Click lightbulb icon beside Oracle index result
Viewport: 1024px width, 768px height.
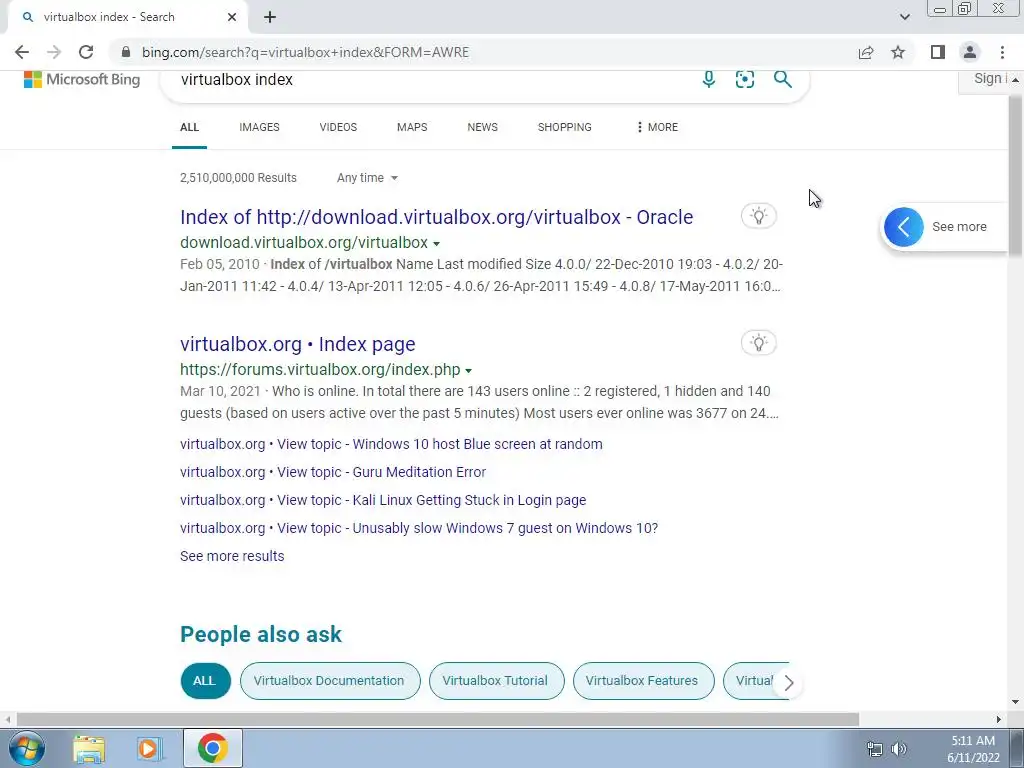pyautogui.click(x=758, y=216)
